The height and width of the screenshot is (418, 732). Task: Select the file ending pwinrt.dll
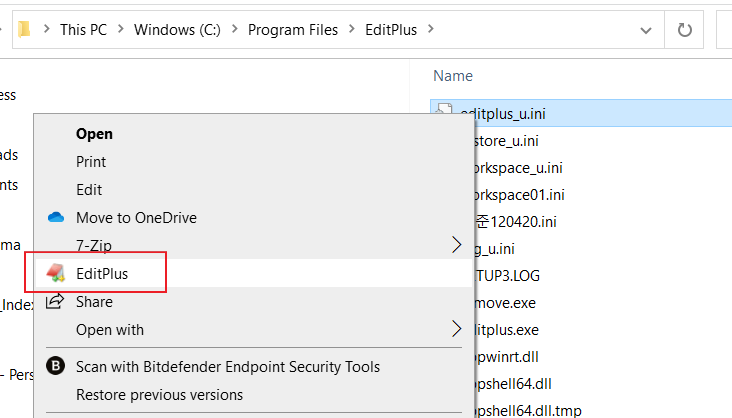click(x=507, y=357)
